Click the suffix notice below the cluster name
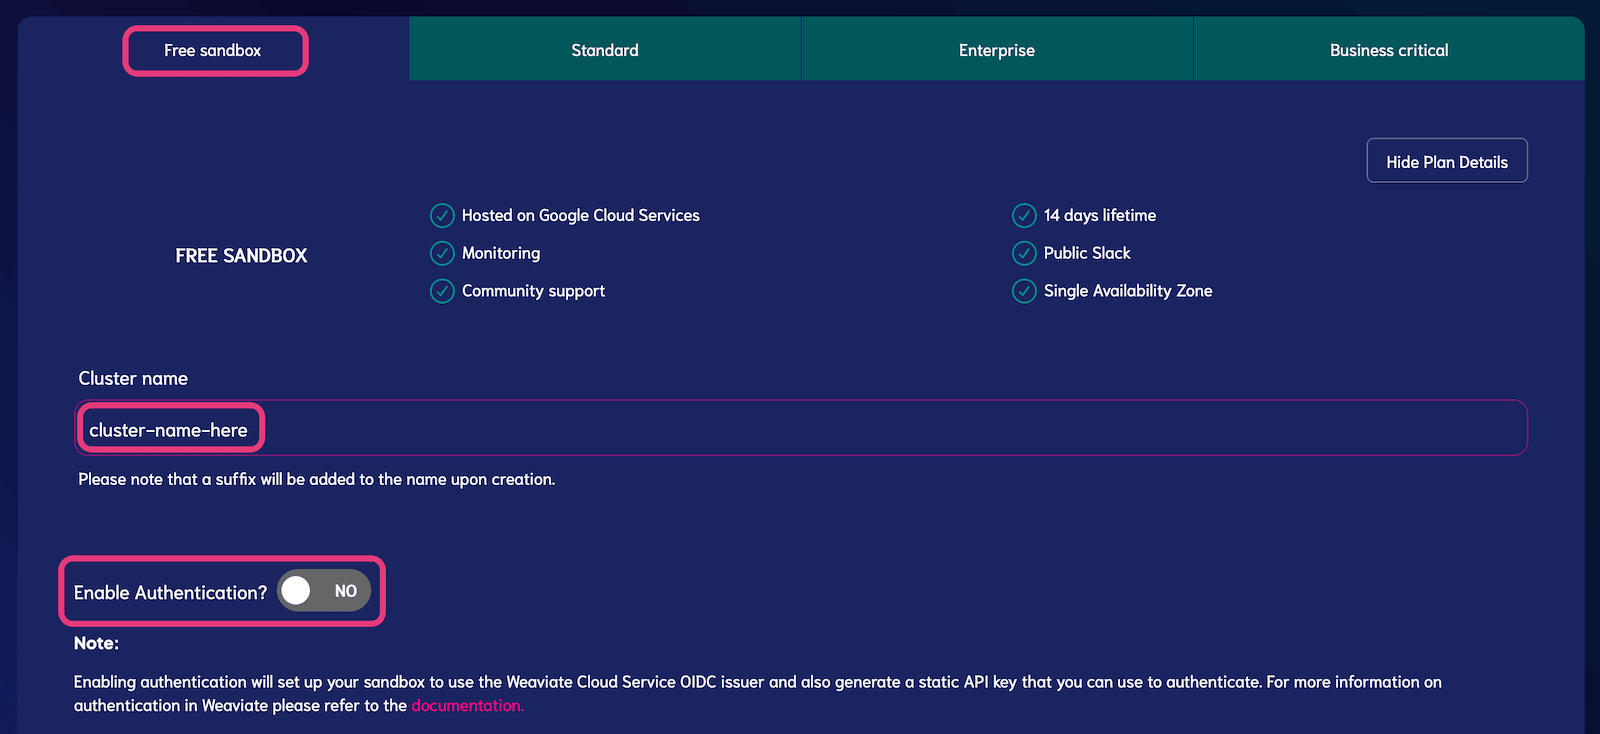This screenshot has height=734, width=1600. coord(316,480)
